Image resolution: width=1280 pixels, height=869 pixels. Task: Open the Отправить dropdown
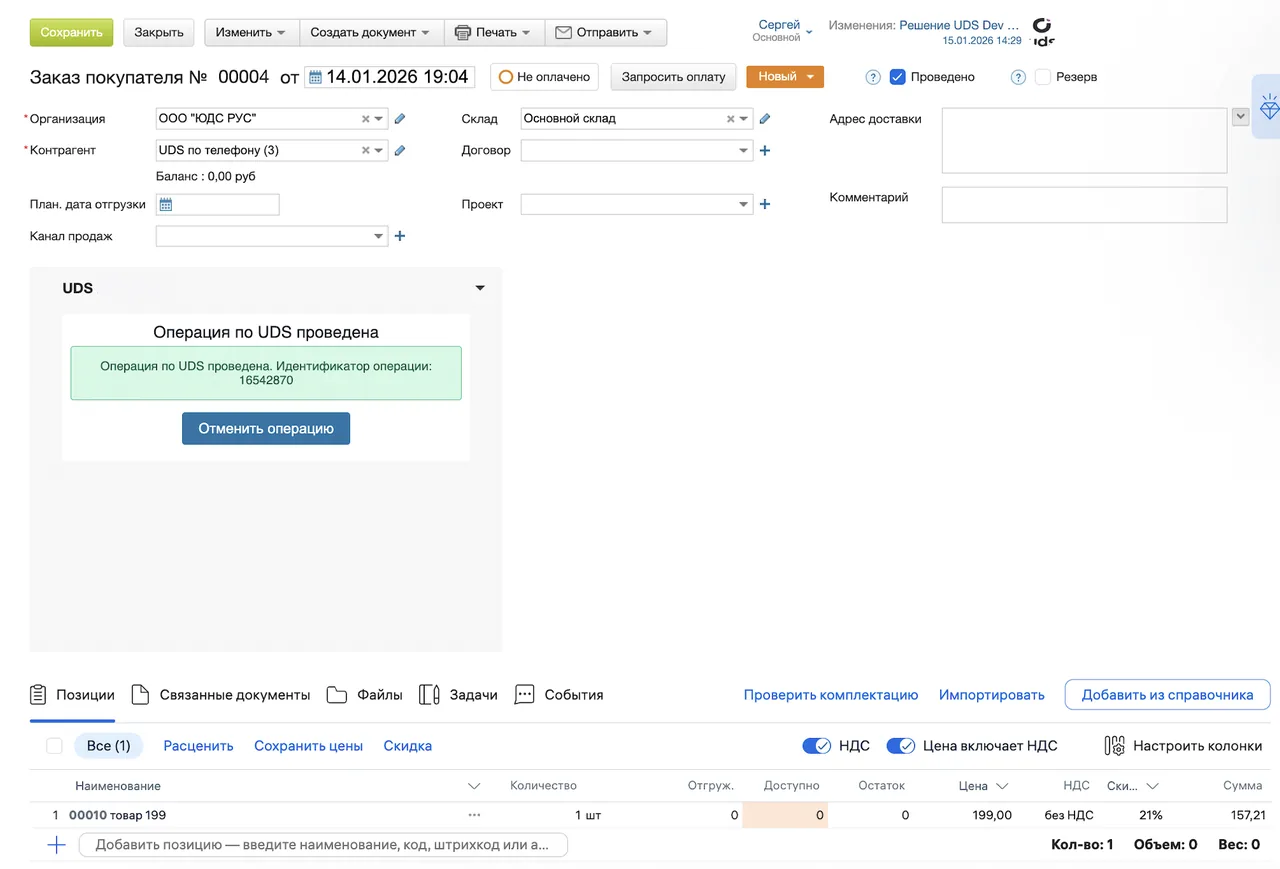pyautogui.click(x=604, y=32)
